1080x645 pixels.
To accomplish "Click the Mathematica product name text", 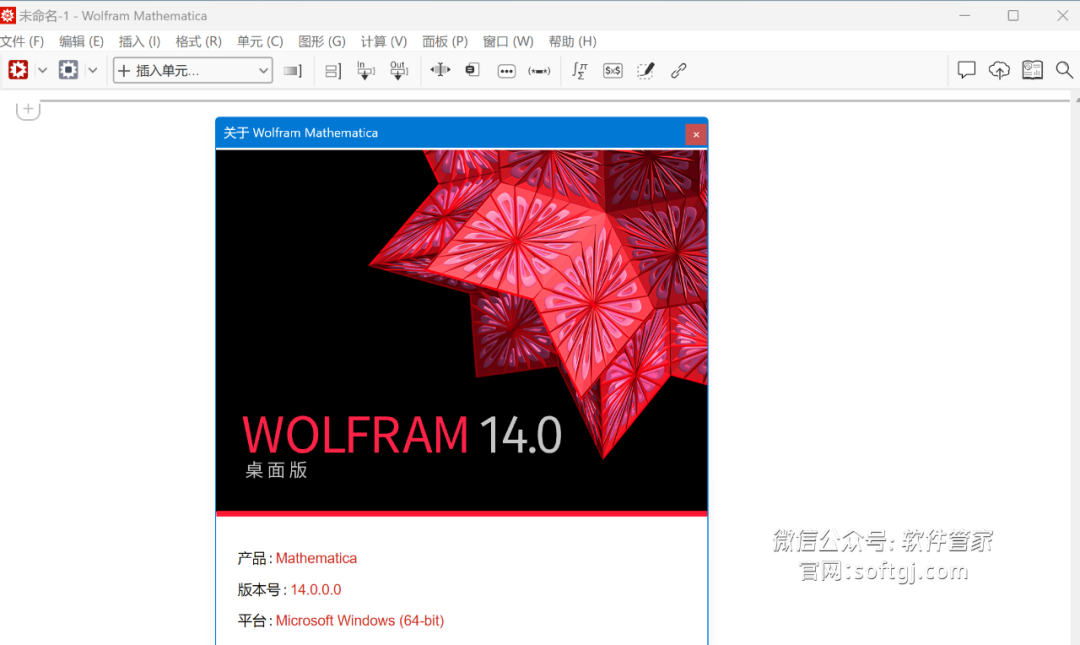I will [x=316, y=558].
